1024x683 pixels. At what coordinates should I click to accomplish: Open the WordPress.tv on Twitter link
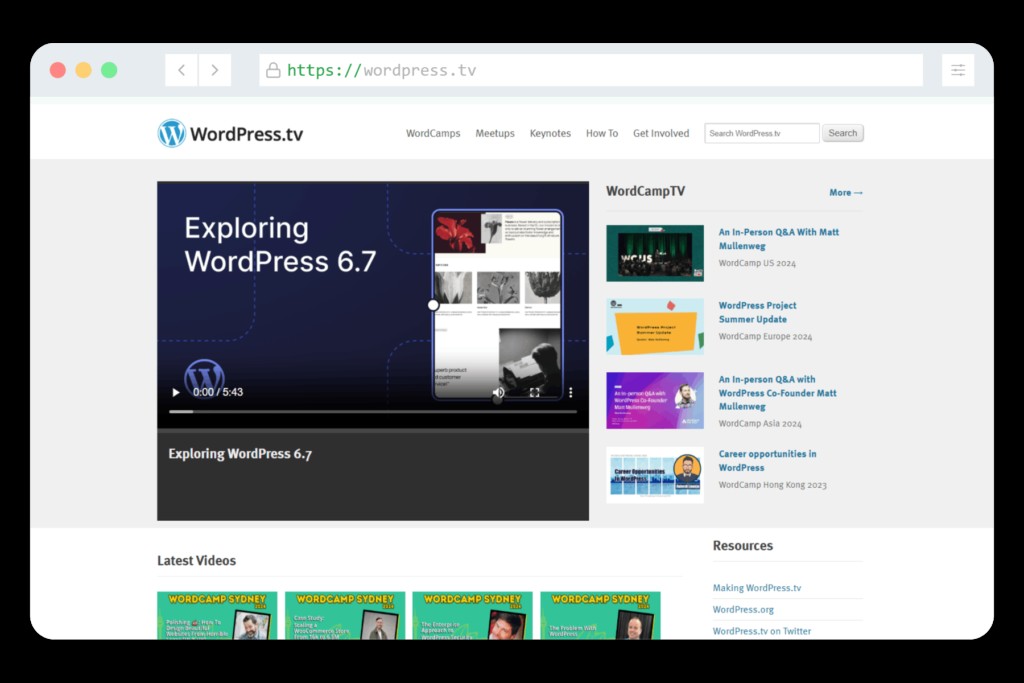click(761, 631)
